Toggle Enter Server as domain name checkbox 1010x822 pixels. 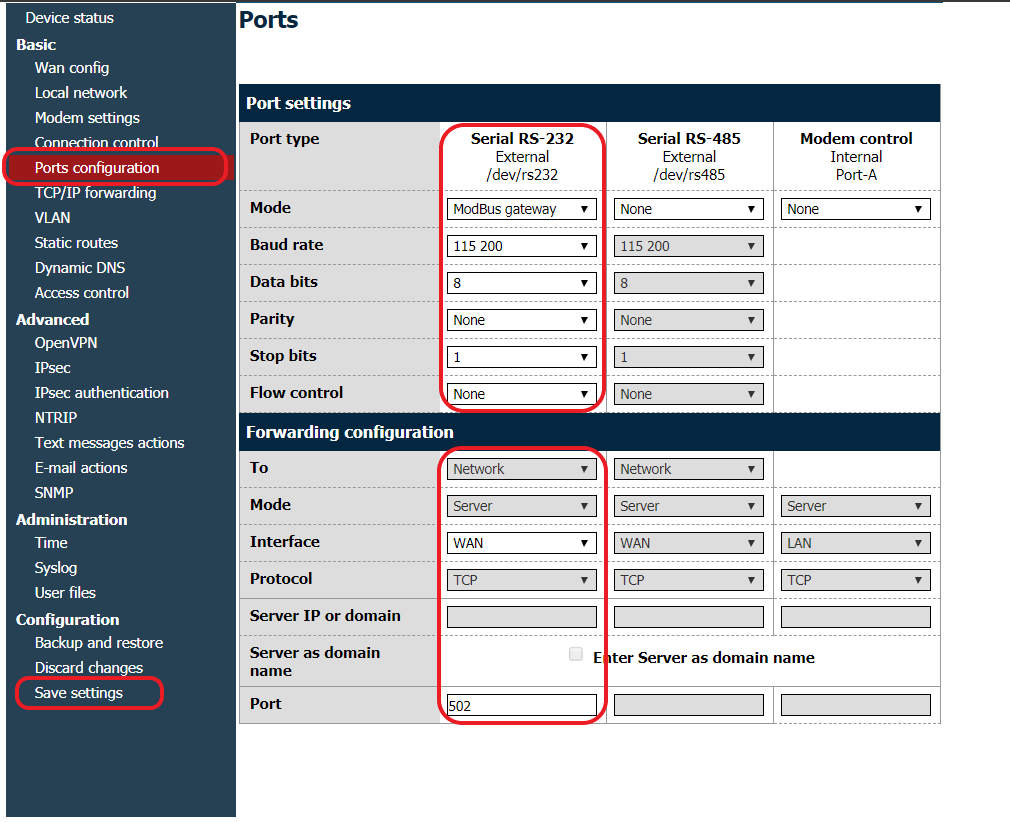tap(576, 655)
